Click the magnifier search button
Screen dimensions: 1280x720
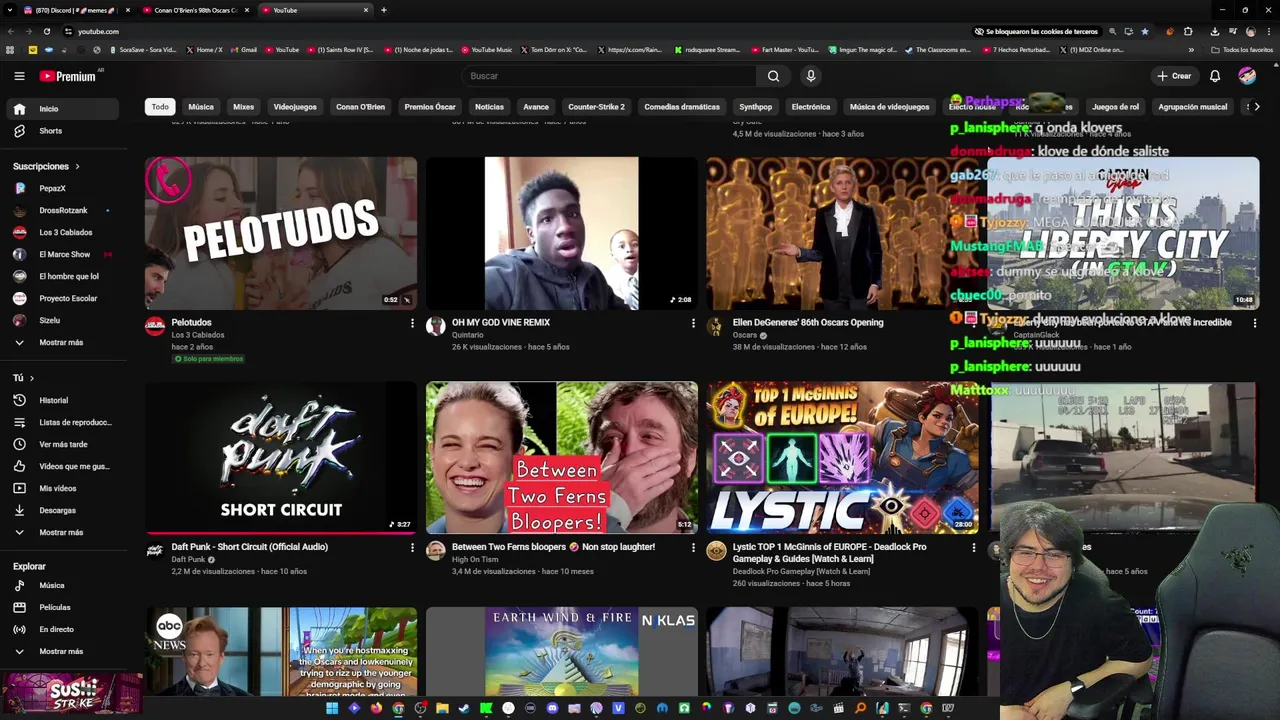[x=773, y=76]
